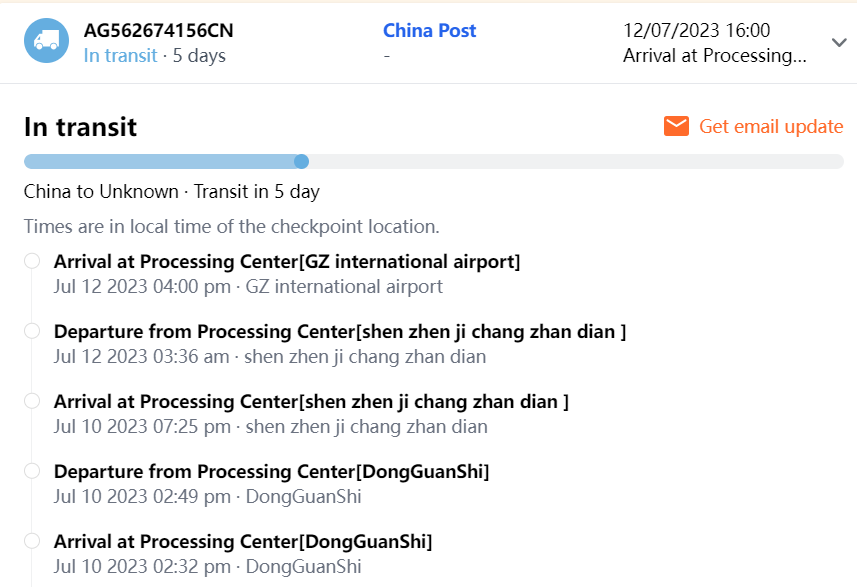Click the Jul 10 2023 07:25 pm timestamp
This screenshot has height=587, width=857.
[142, 427]
